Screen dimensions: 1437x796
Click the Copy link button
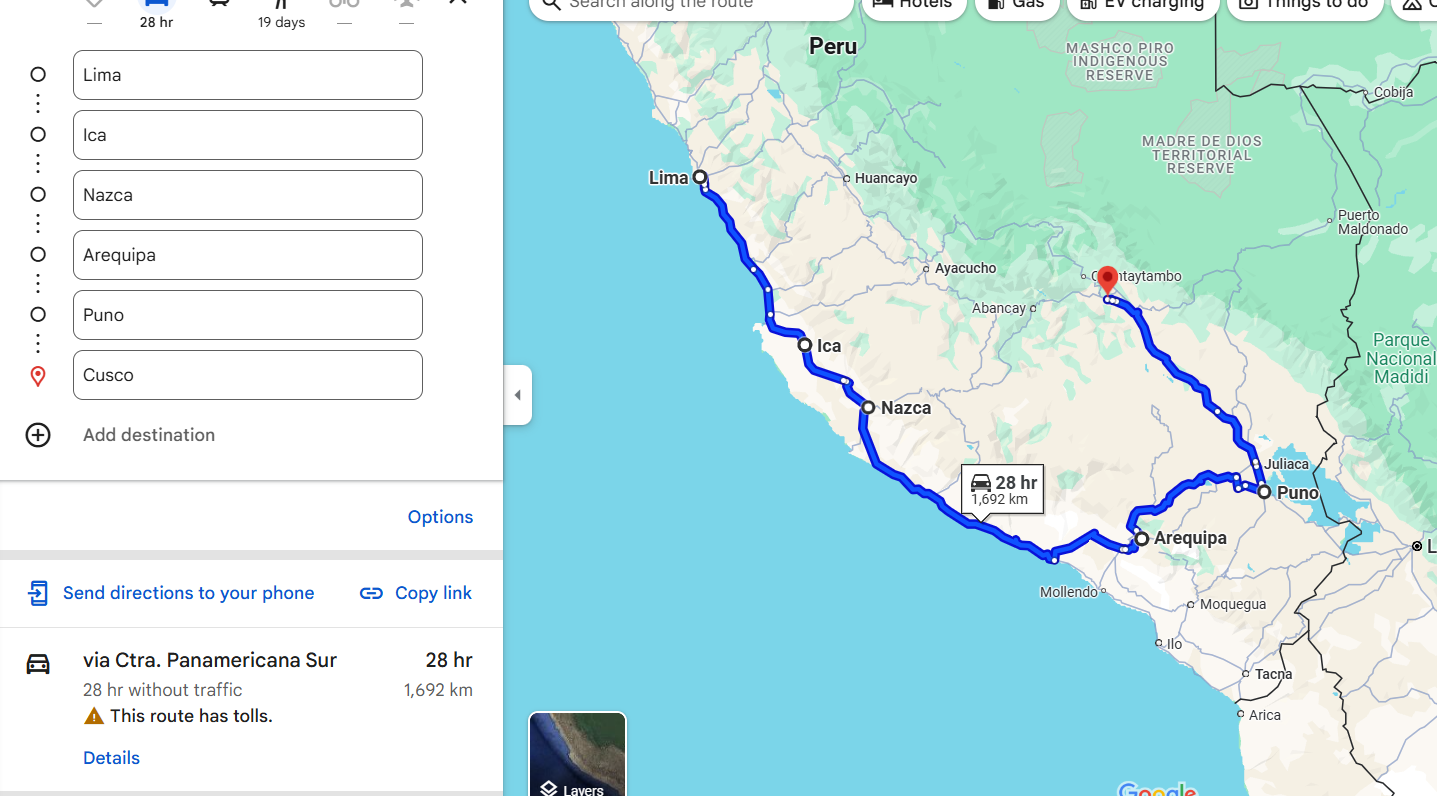click(x=415, y=593)
